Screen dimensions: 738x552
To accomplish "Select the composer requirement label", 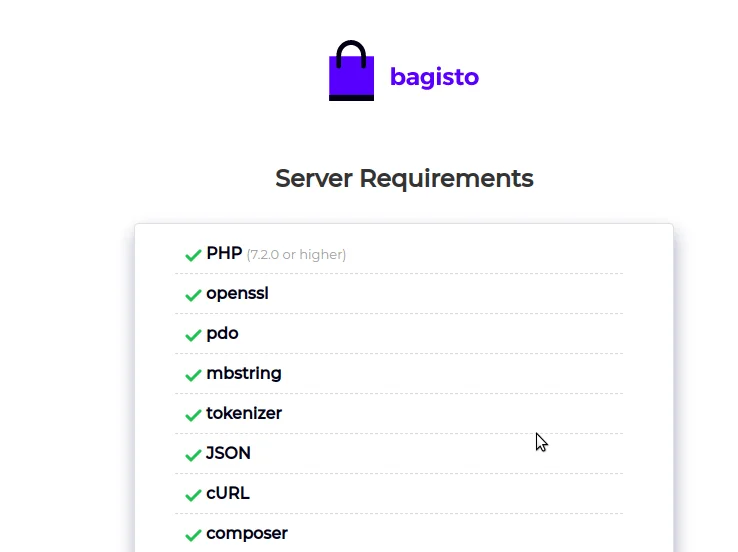I will click(246, 534).
